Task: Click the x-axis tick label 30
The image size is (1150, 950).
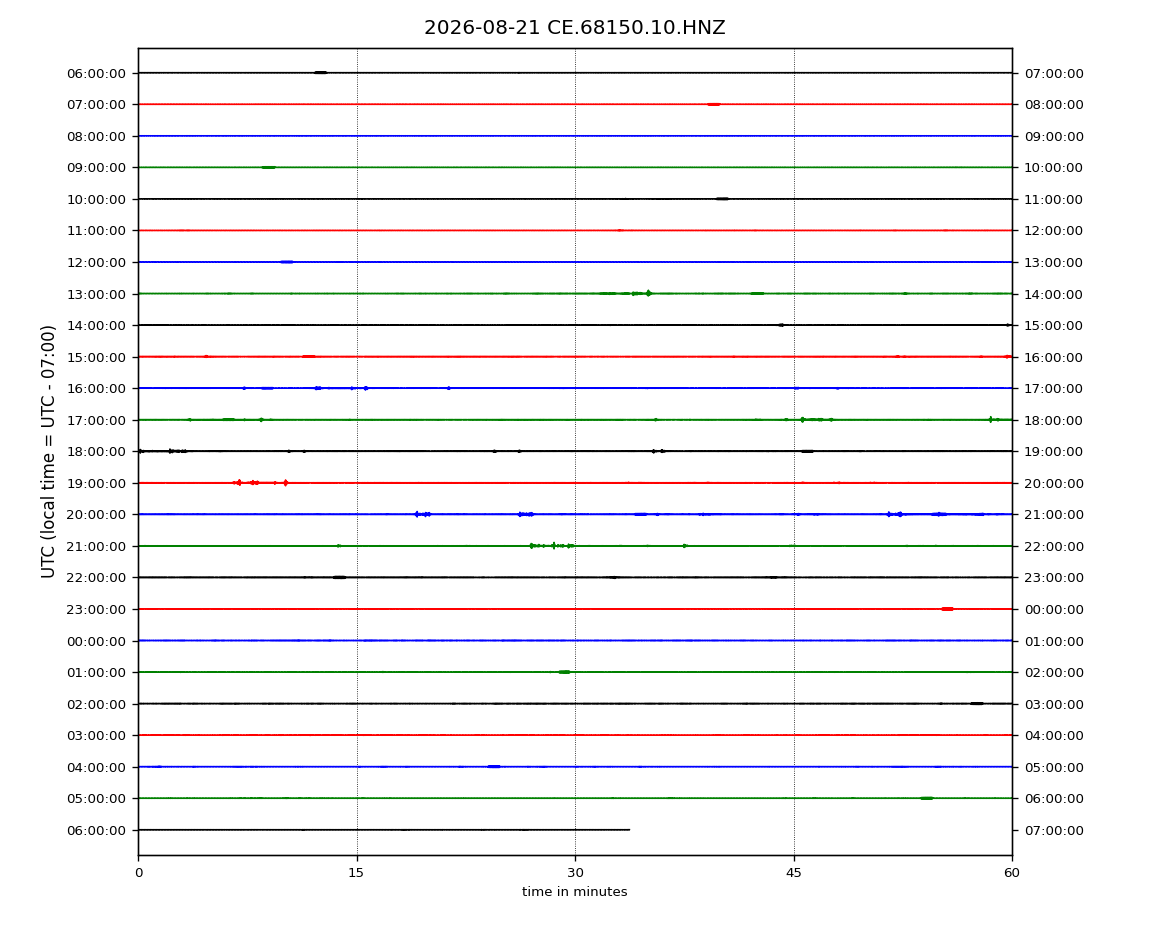Action: coord(575,873)
